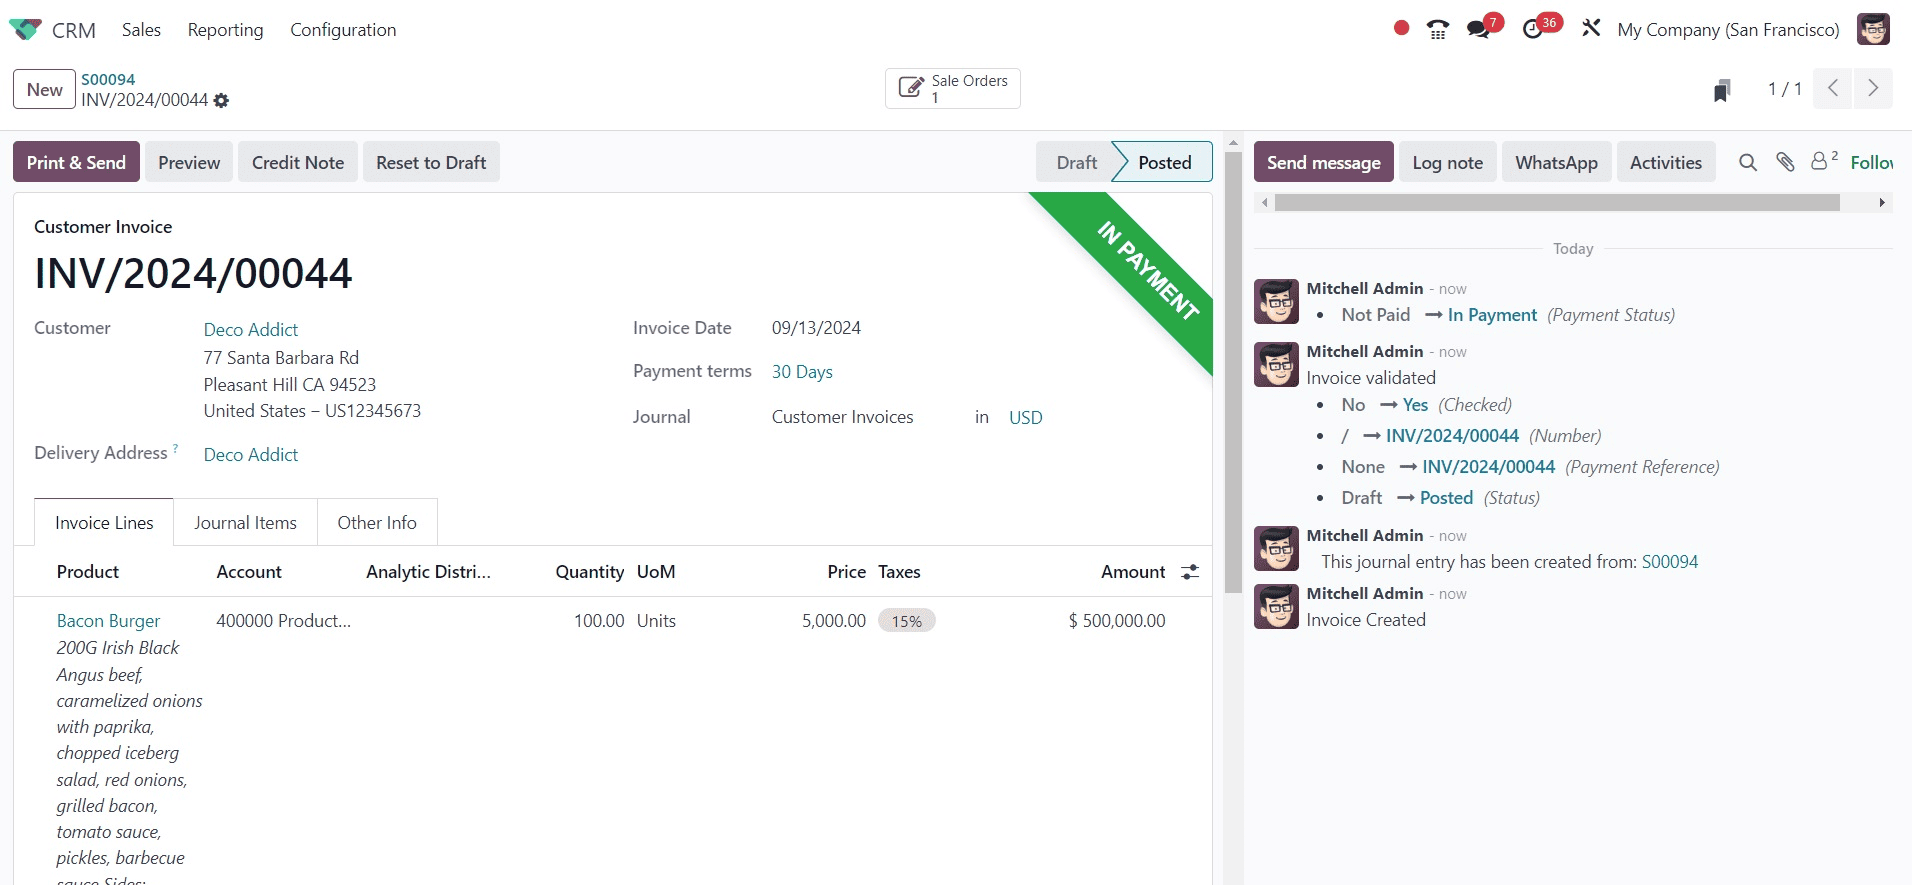Viewport: 1912px width, 885px height.
Task: Open the My Company (San Francisco) switcher
Action: [x=1728, y=30]
